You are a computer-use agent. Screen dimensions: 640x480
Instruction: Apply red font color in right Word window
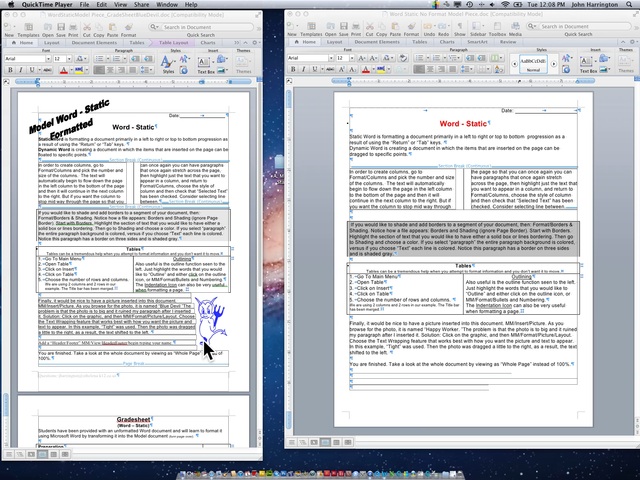[x=366, y=69]
